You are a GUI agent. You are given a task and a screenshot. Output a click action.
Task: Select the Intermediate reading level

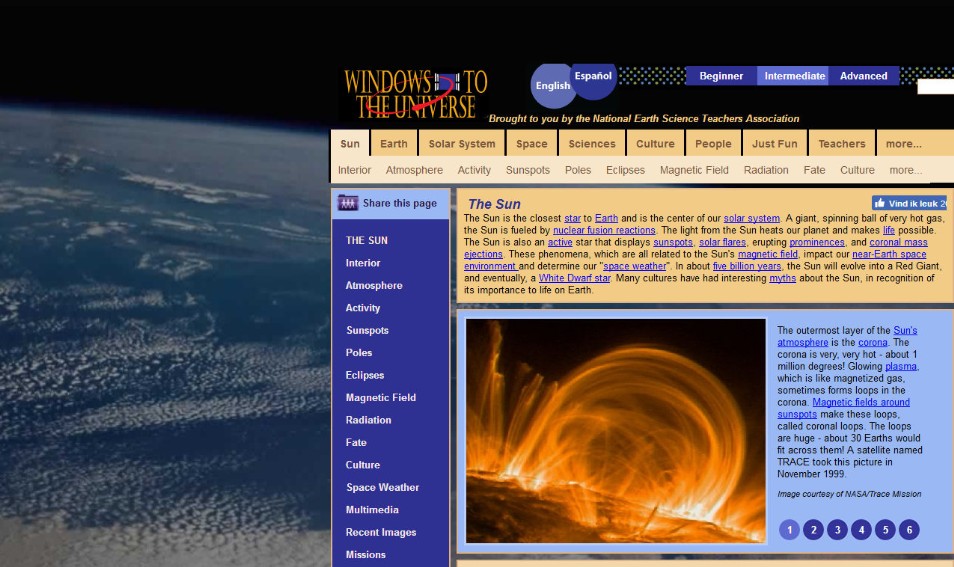point(795,76)
